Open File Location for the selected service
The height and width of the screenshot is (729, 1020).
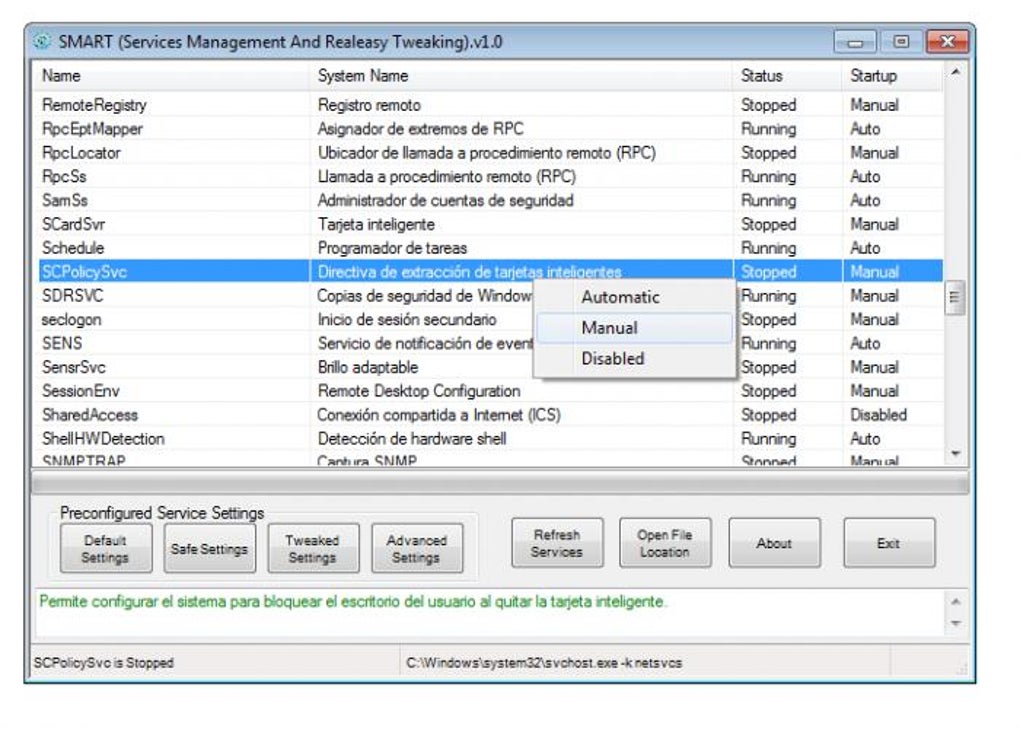[x=665, y=541]
